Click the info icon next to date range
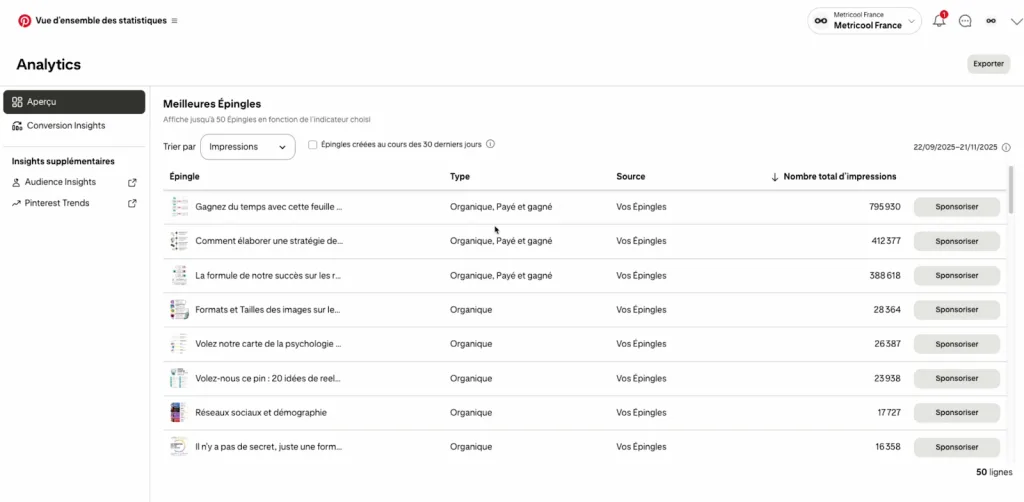1024x502 pixels. pos(1006,148)
